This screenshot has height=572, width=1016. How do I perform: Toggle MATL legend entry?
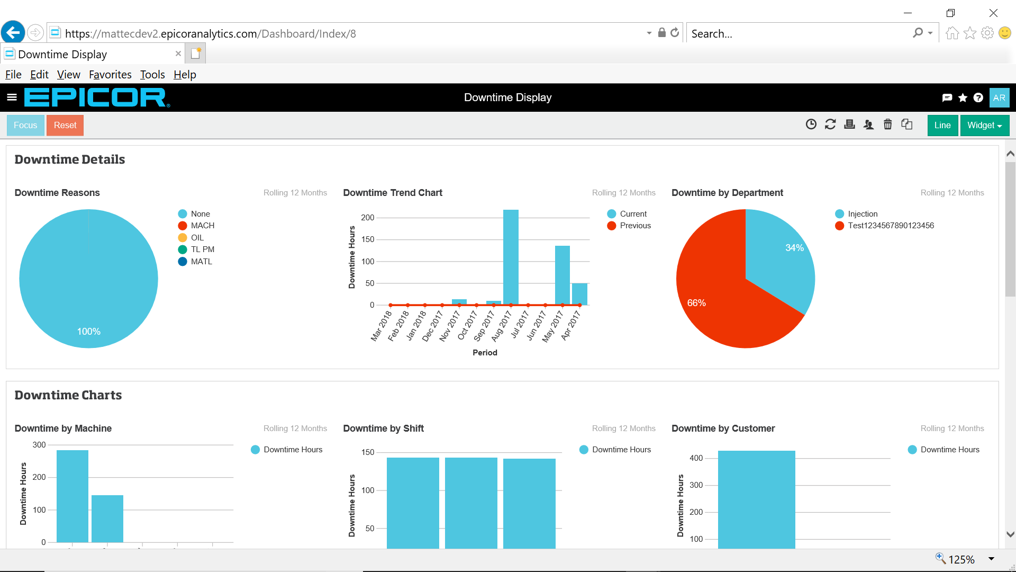point(195,262)
